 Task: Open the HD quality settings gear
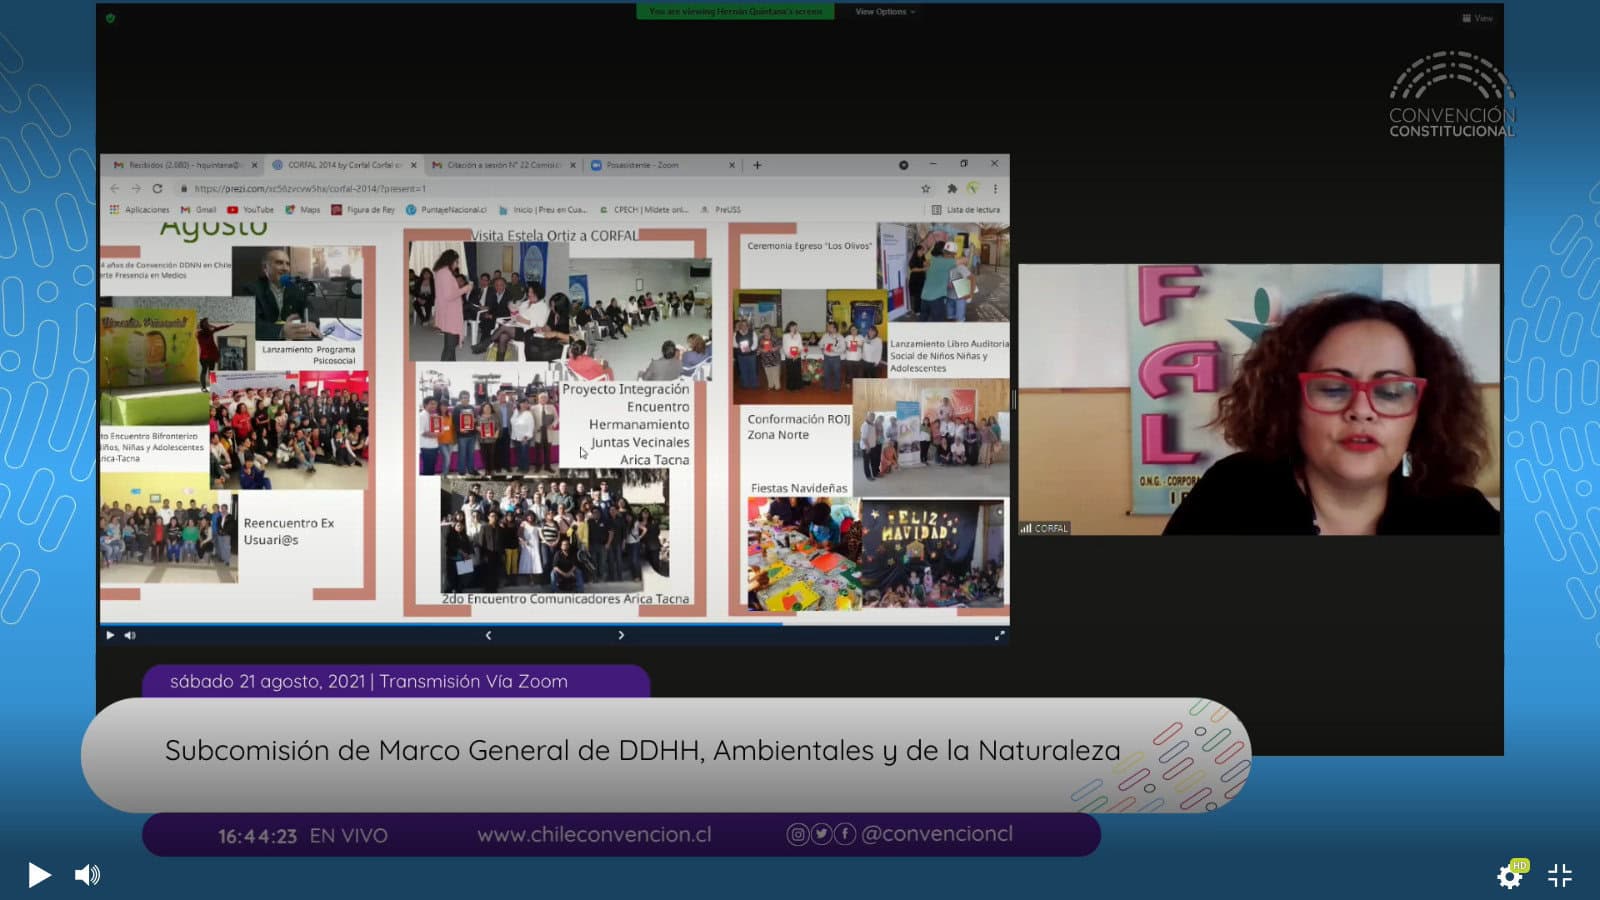(1510, 876)
